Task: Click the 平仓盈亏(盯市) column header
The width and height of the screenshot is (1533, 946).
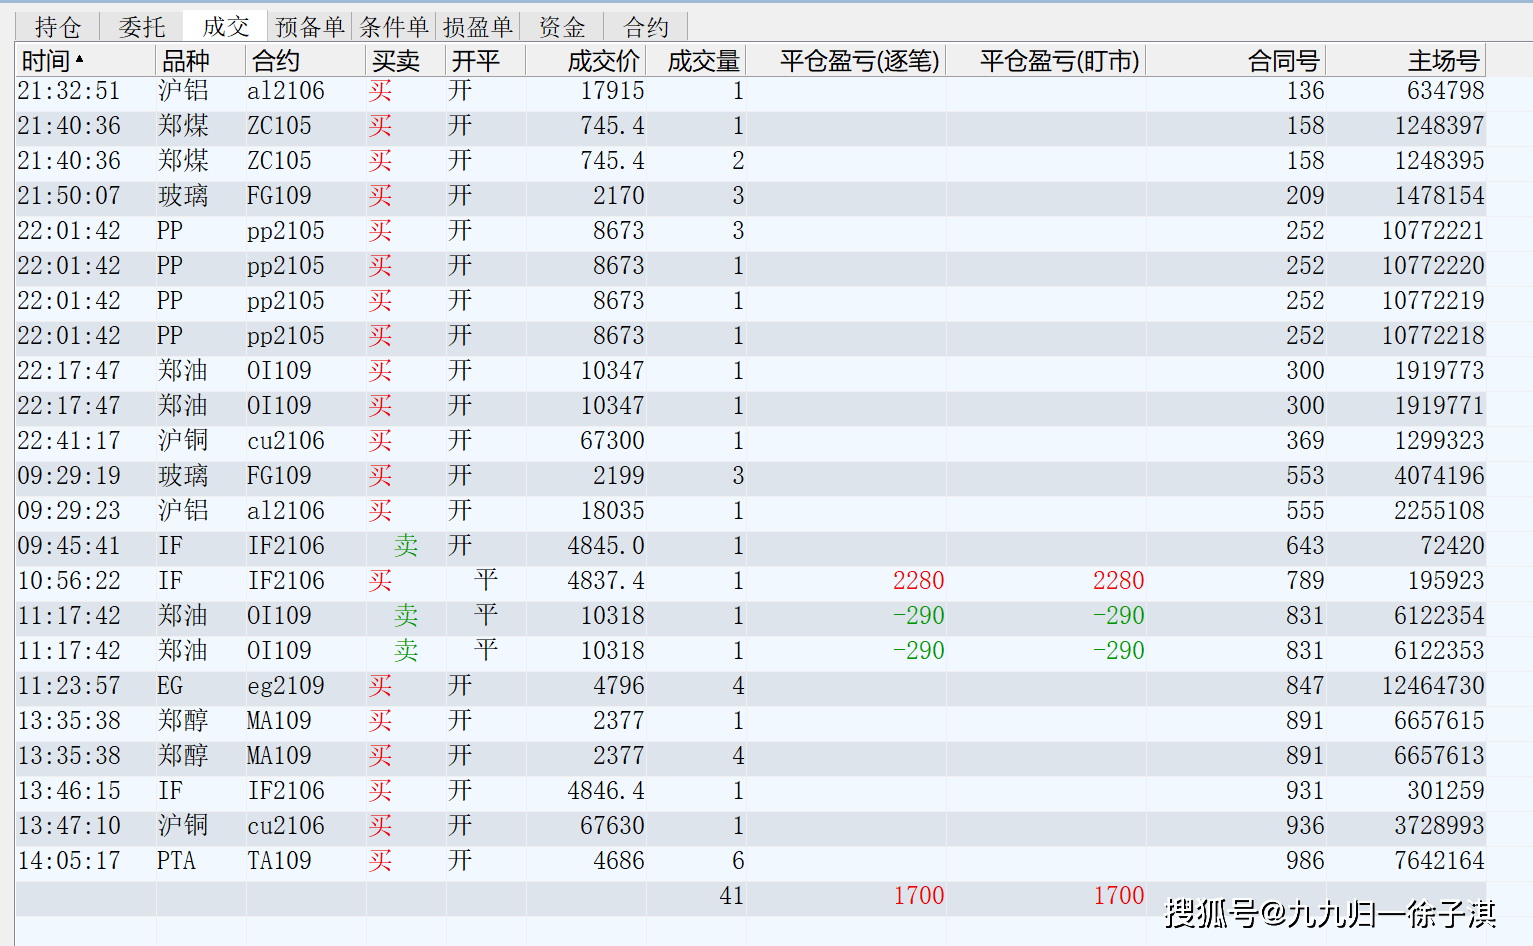Action: [1046, 61]
